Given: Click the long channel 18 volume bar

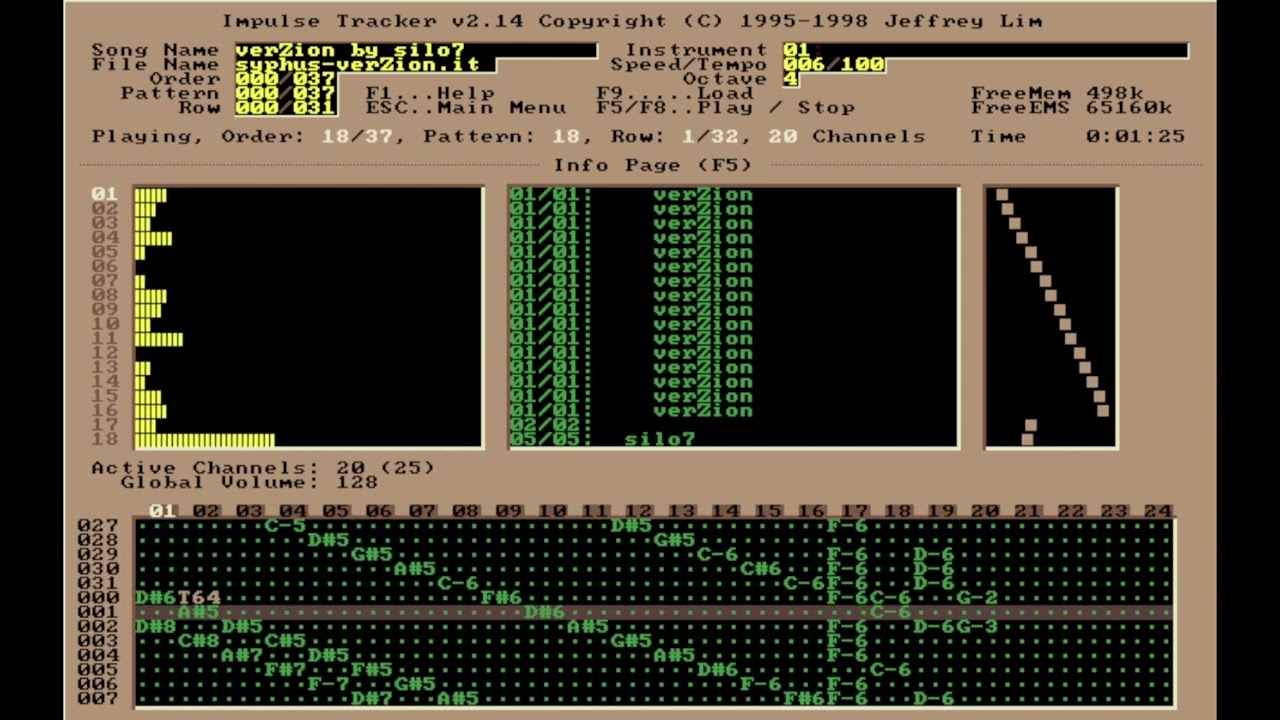Looking at the screenshot, I should click(x=204, y=440).
